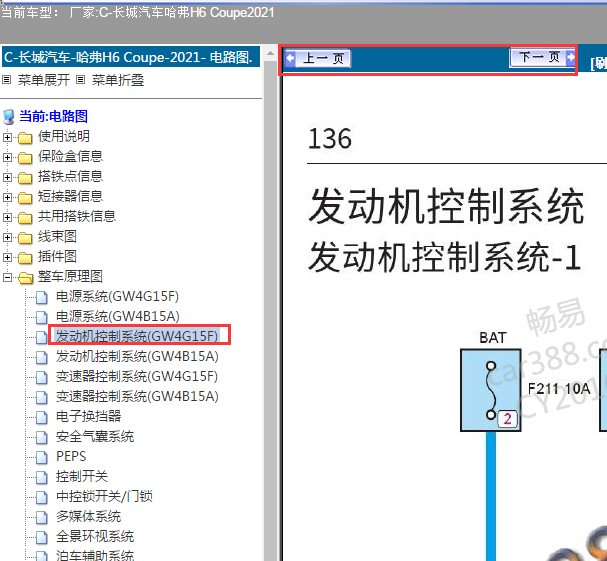Click the 共用搭铁信息 folder icon
The image size is (607, 561).
(25, 218)
